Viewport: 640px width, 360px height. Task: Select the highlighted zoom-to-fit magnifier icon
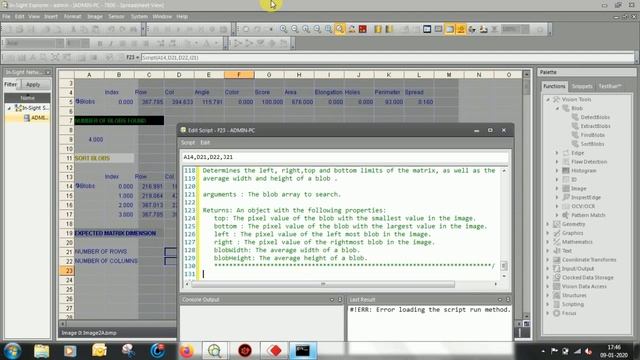pos(340,29)
